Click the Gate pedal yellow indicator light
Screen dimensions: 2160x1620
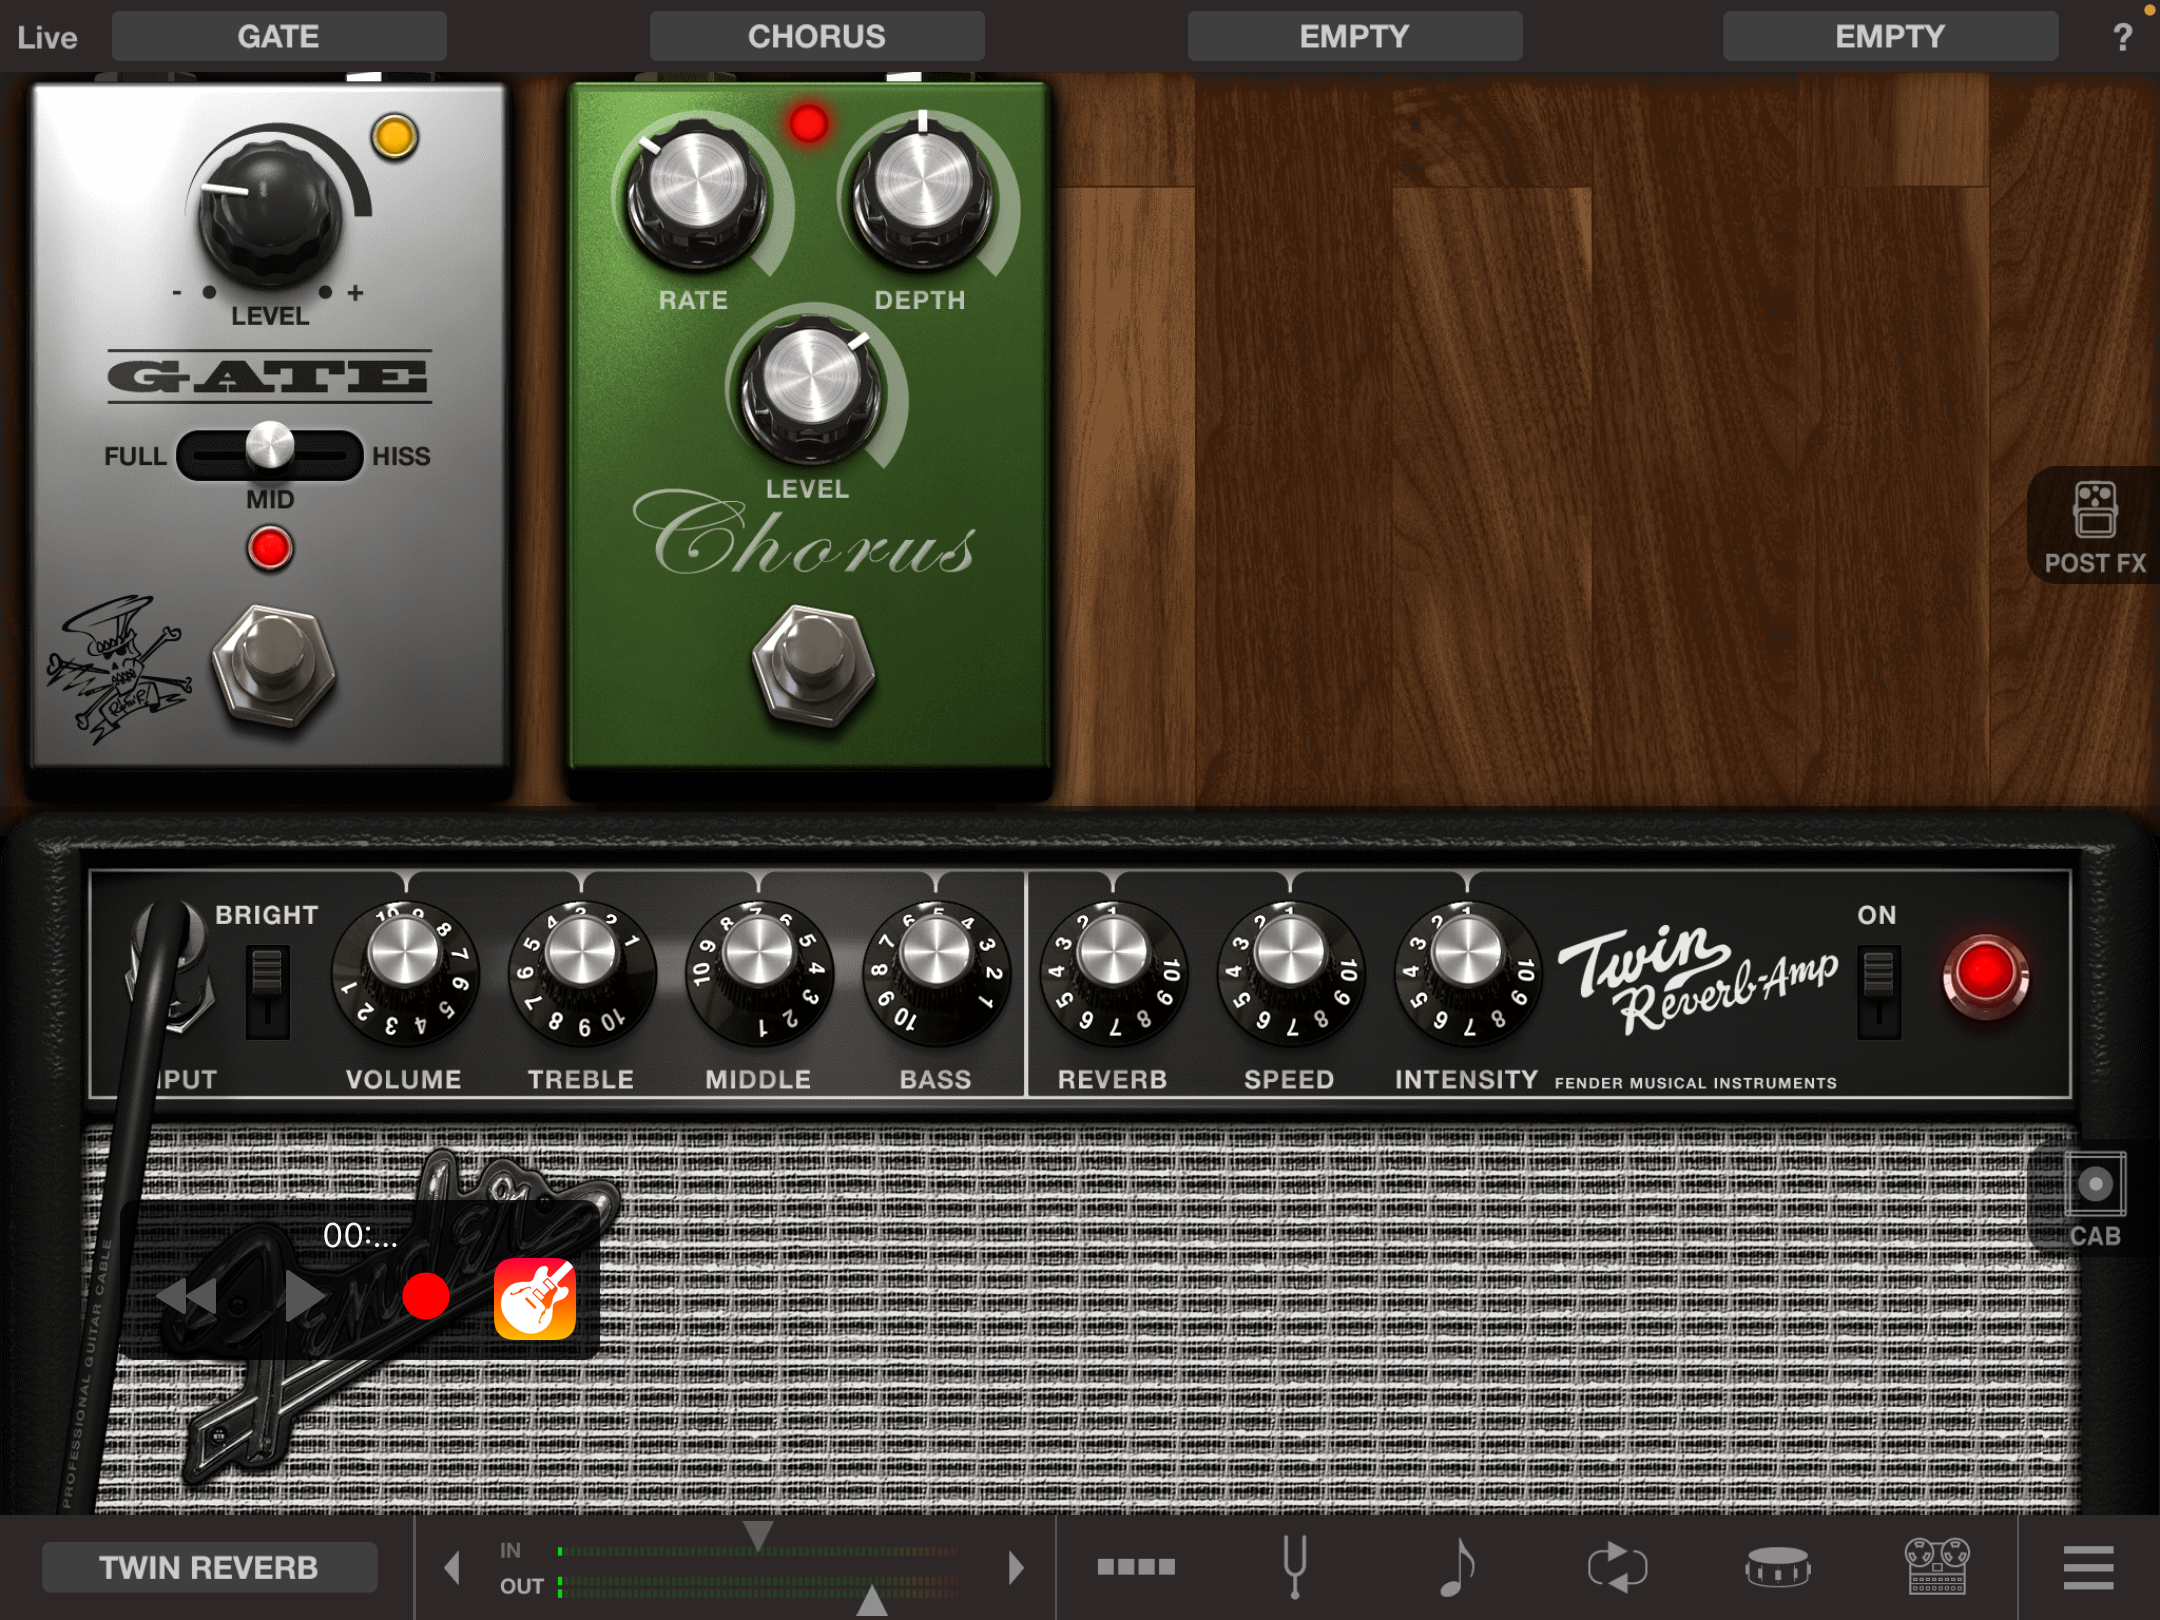click(395, 137)
